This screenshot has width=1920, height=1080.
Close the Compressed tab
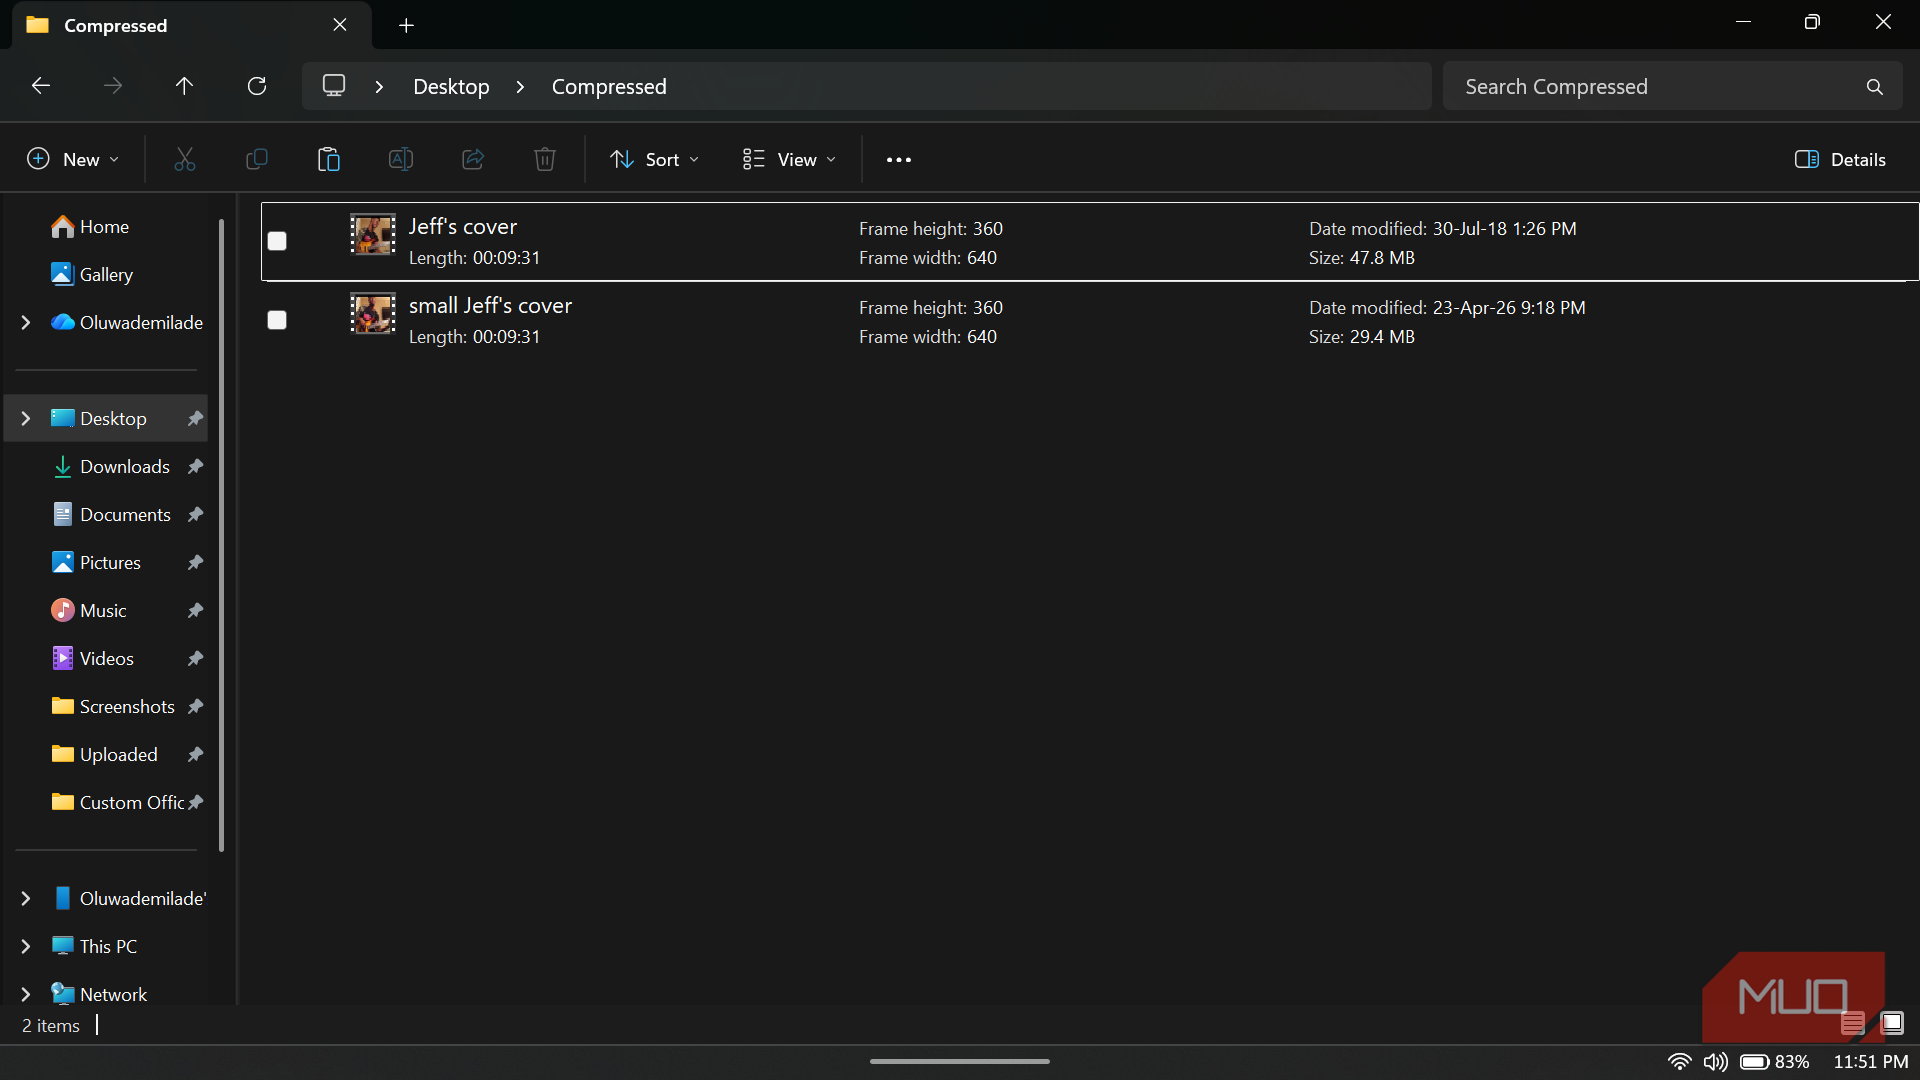click(340, 25)
